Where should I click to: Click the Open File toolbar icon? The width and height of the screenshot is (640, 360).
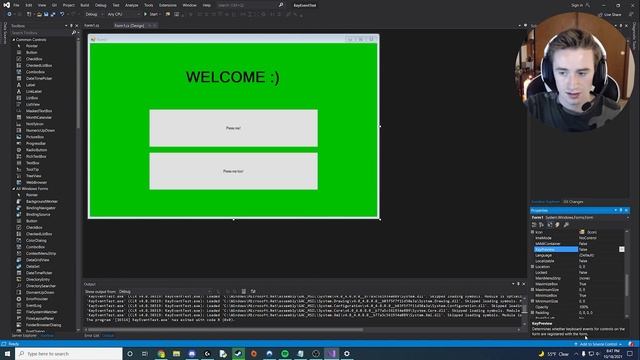tap(39, 14)
